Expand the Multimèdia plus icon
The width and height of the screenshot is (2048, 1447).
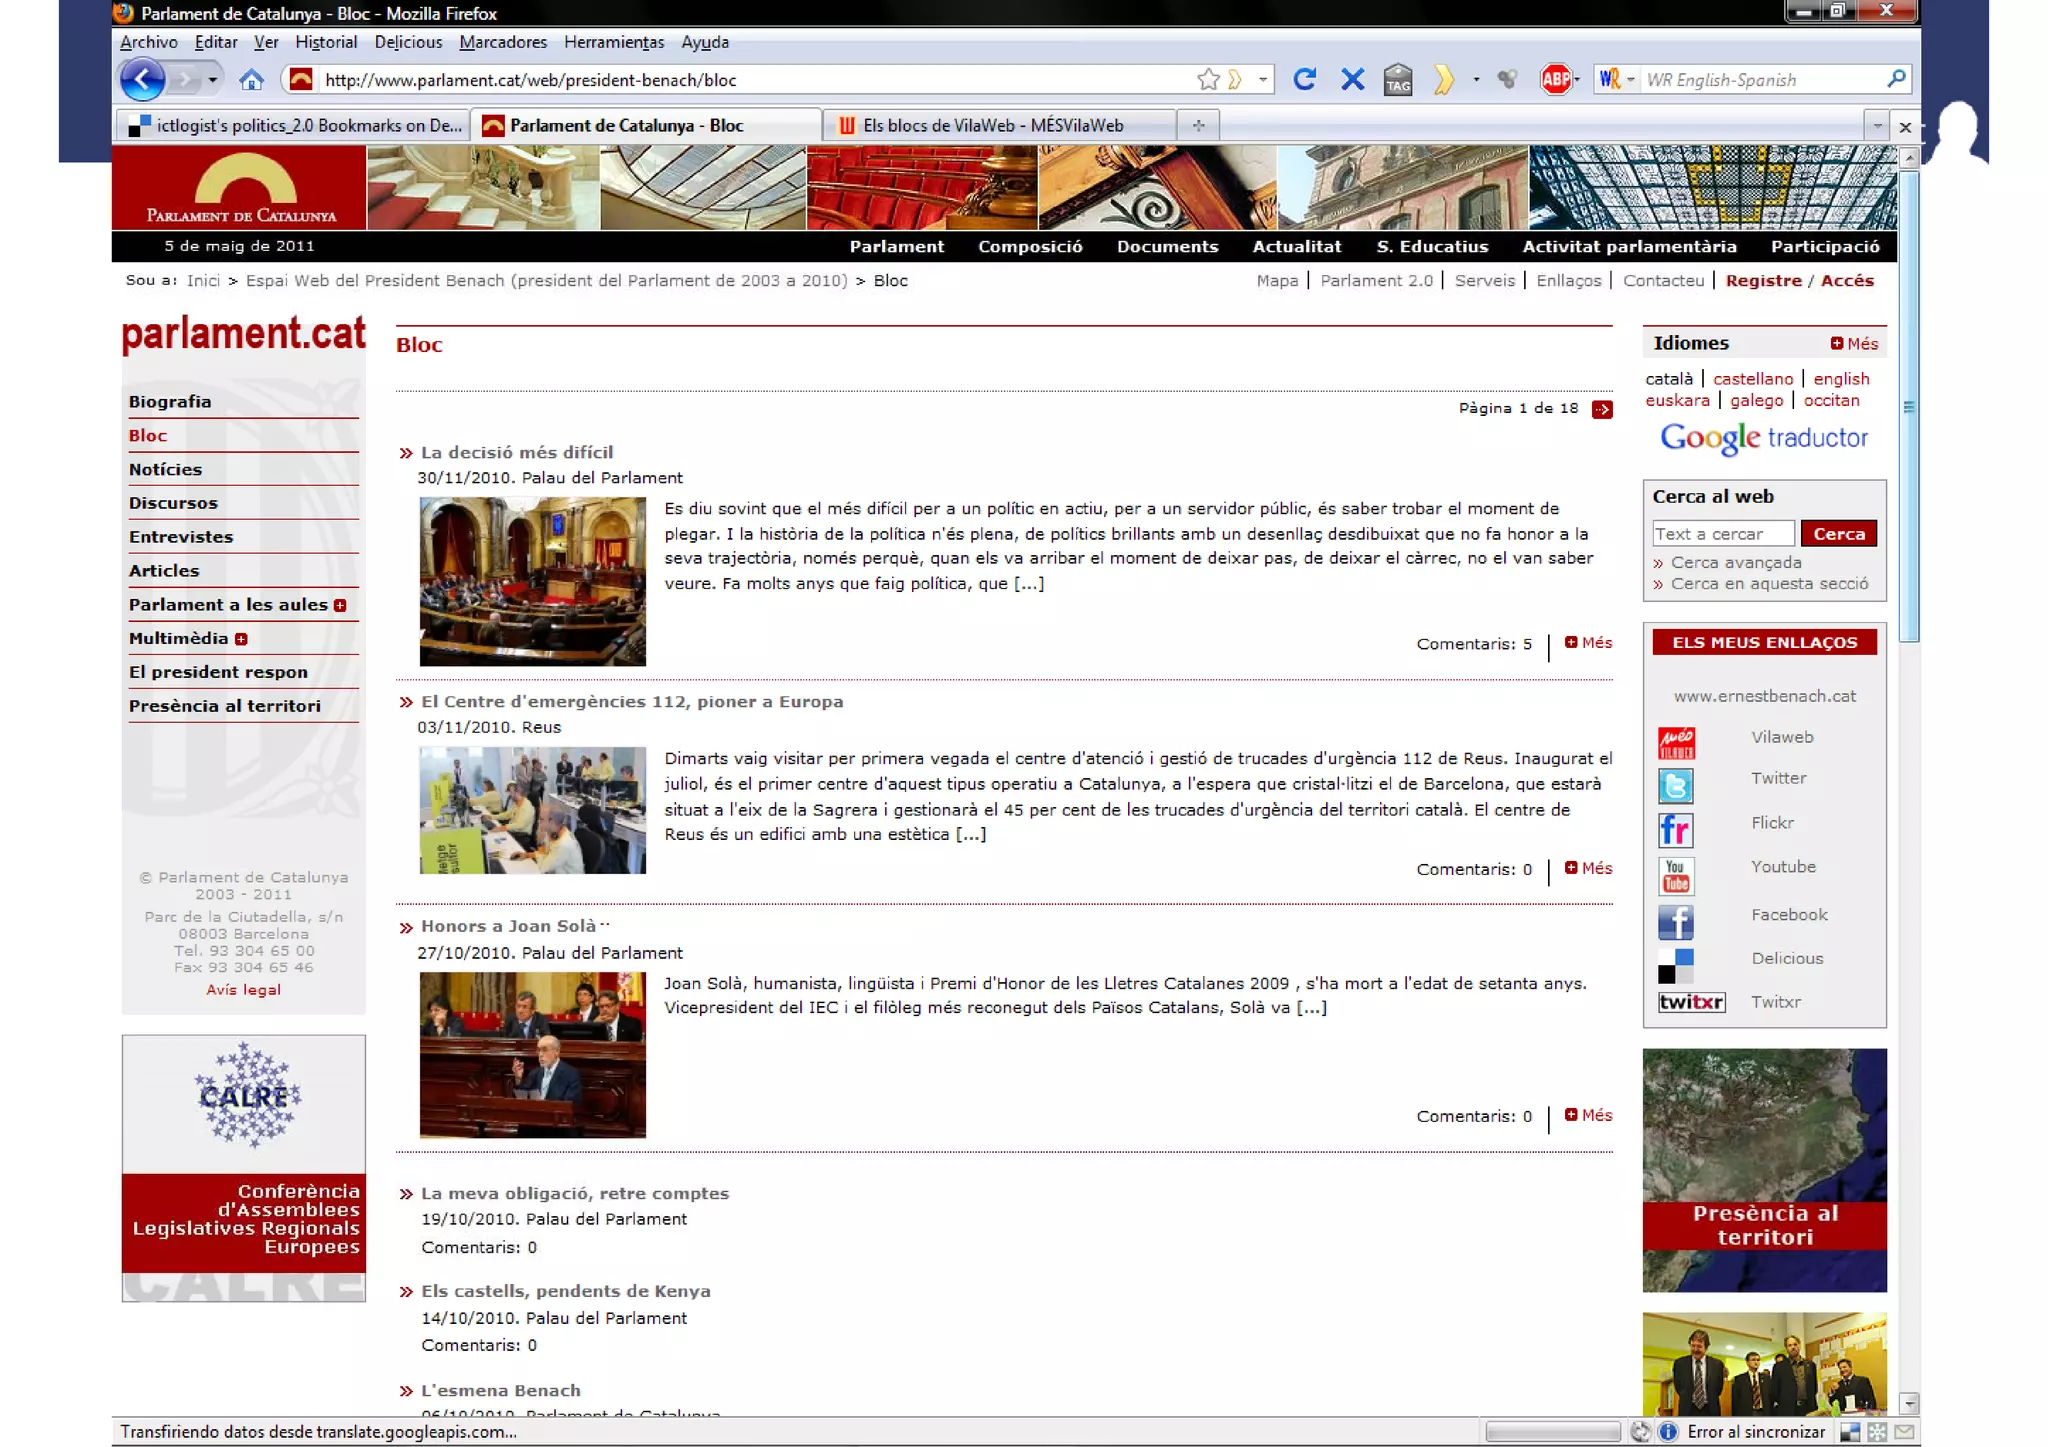point(241,639)
